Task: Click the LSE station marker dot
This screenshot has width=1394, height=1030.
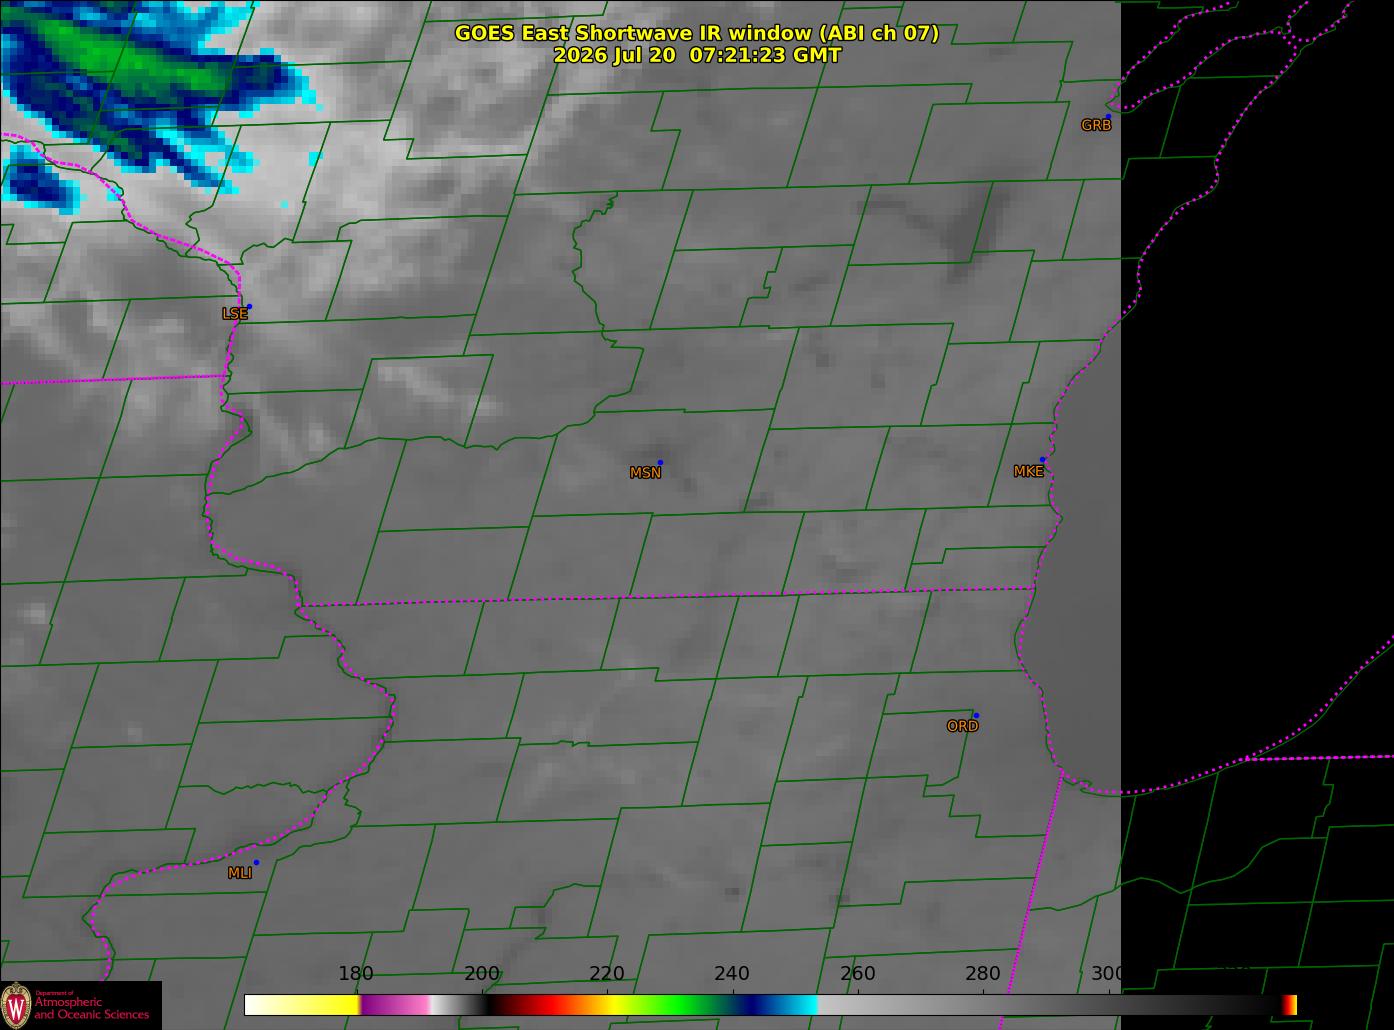Action: (x=249, y=306)
